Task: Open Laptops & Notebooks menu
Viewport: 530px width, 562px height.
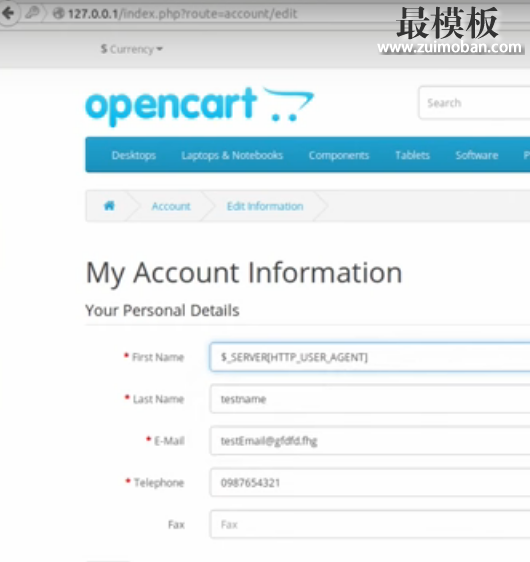Action: pos(232,155)
